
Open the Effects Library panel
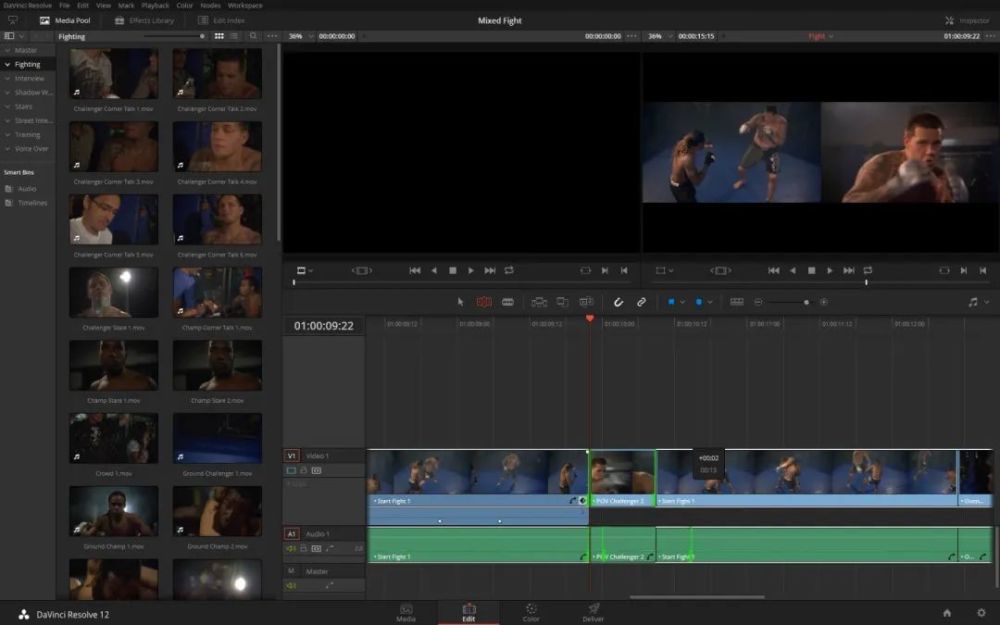144,20
